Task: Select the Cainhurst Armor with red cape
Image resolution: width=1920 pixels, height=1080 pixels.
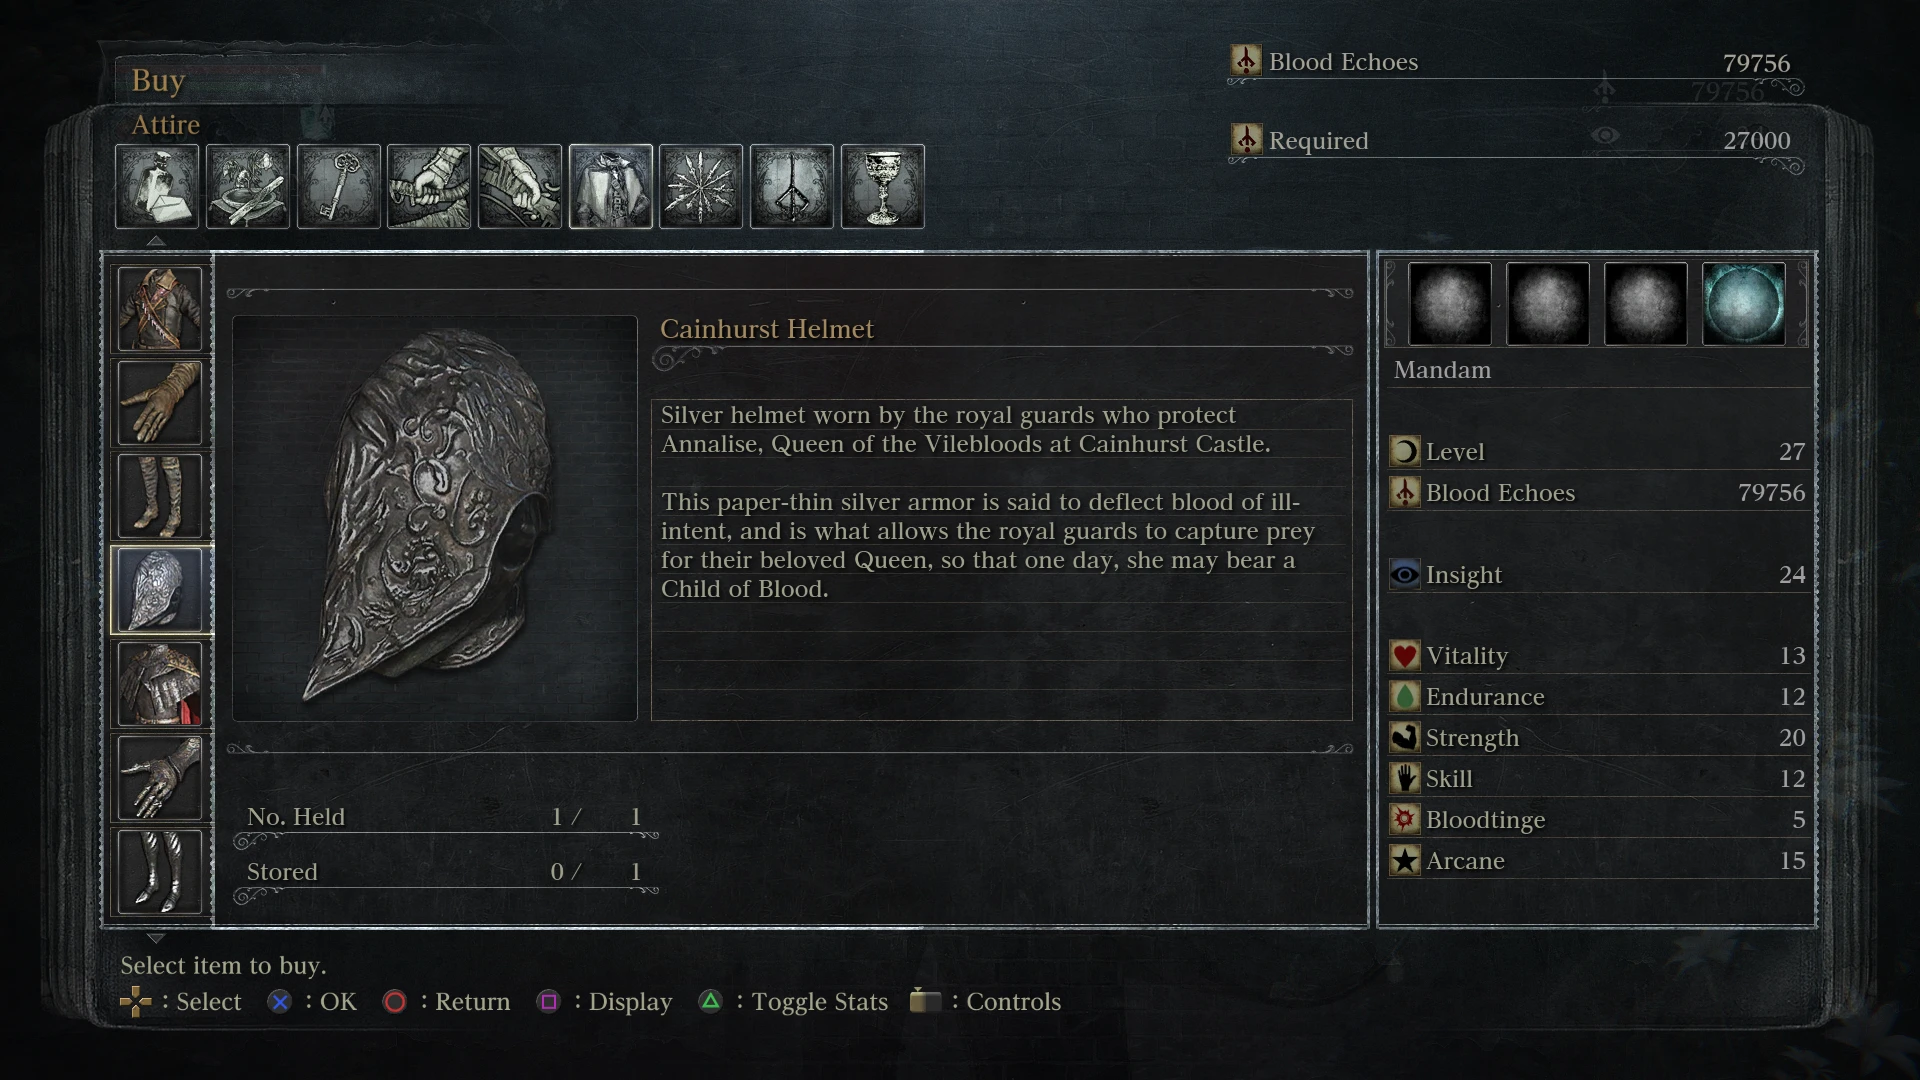Action: (x=160, y=684)
